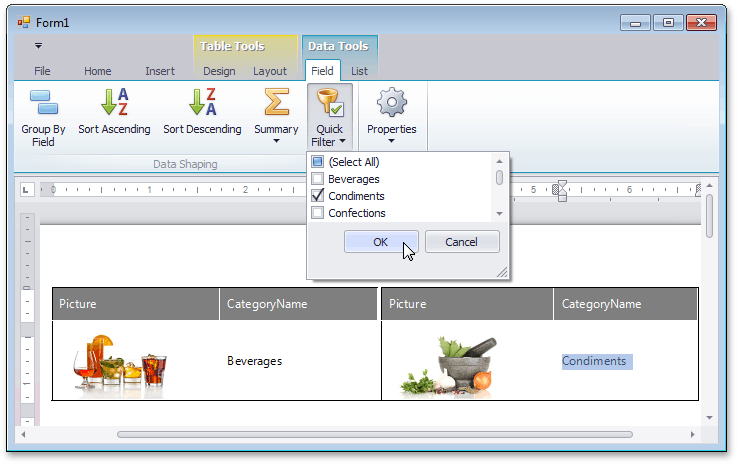Switch to the Insert tab

160,71
